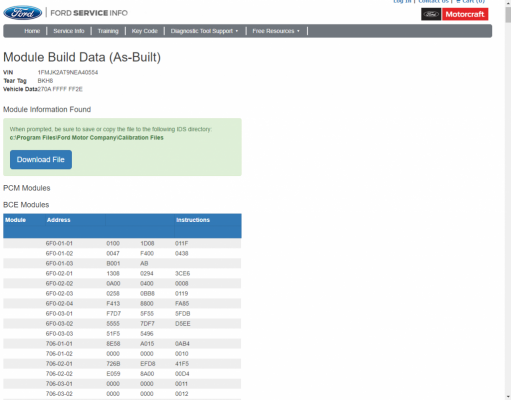Click the Module column header
Viewport: 511px width, 400px height.
(x=15, y=220)
